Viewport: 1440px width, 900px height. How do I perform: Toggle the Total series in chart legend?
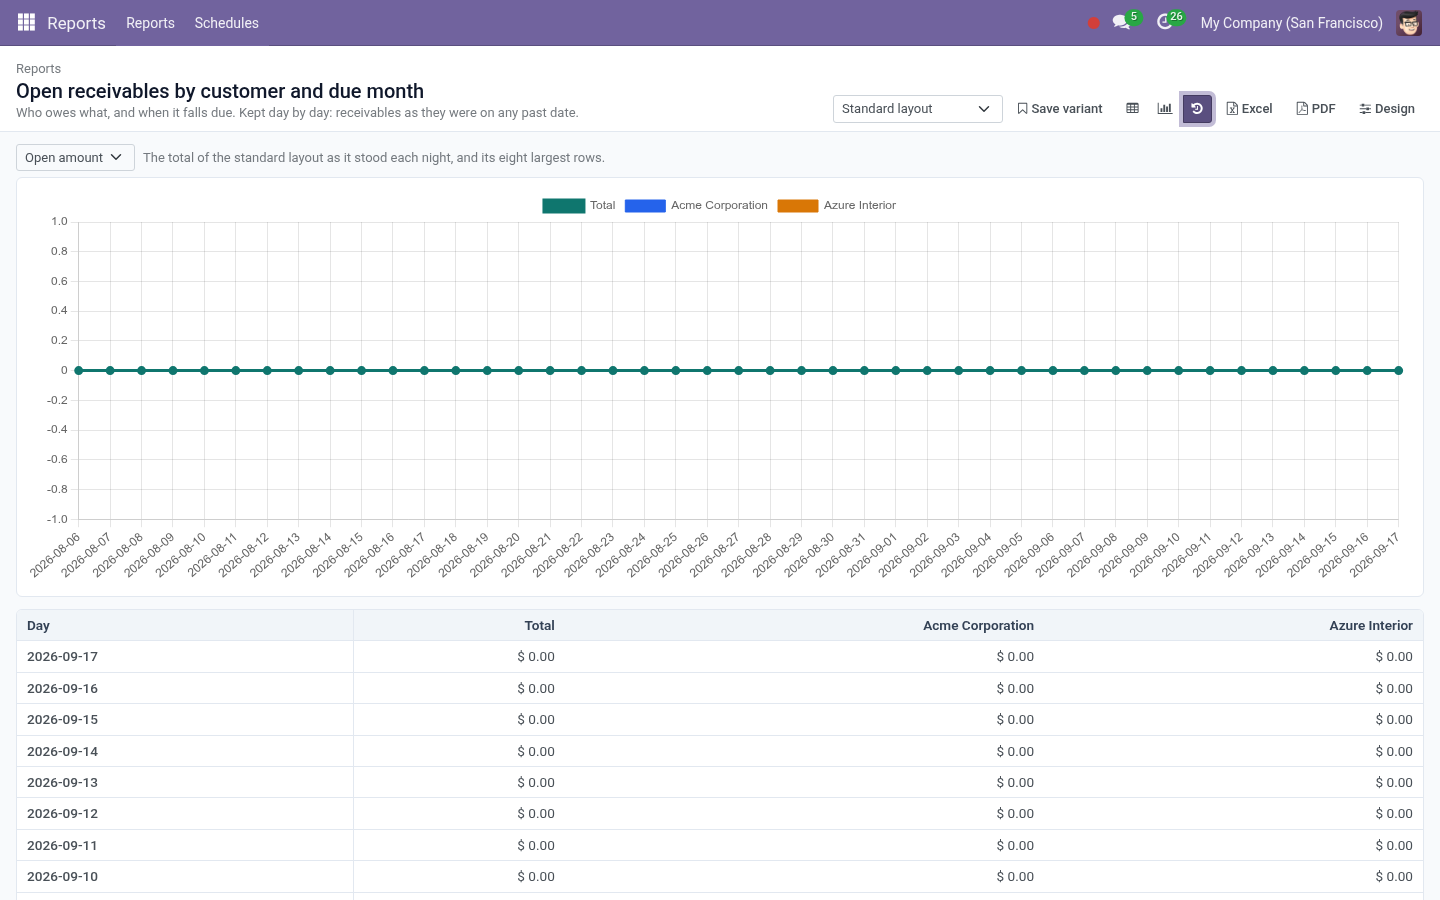click(x=579, y=205)
